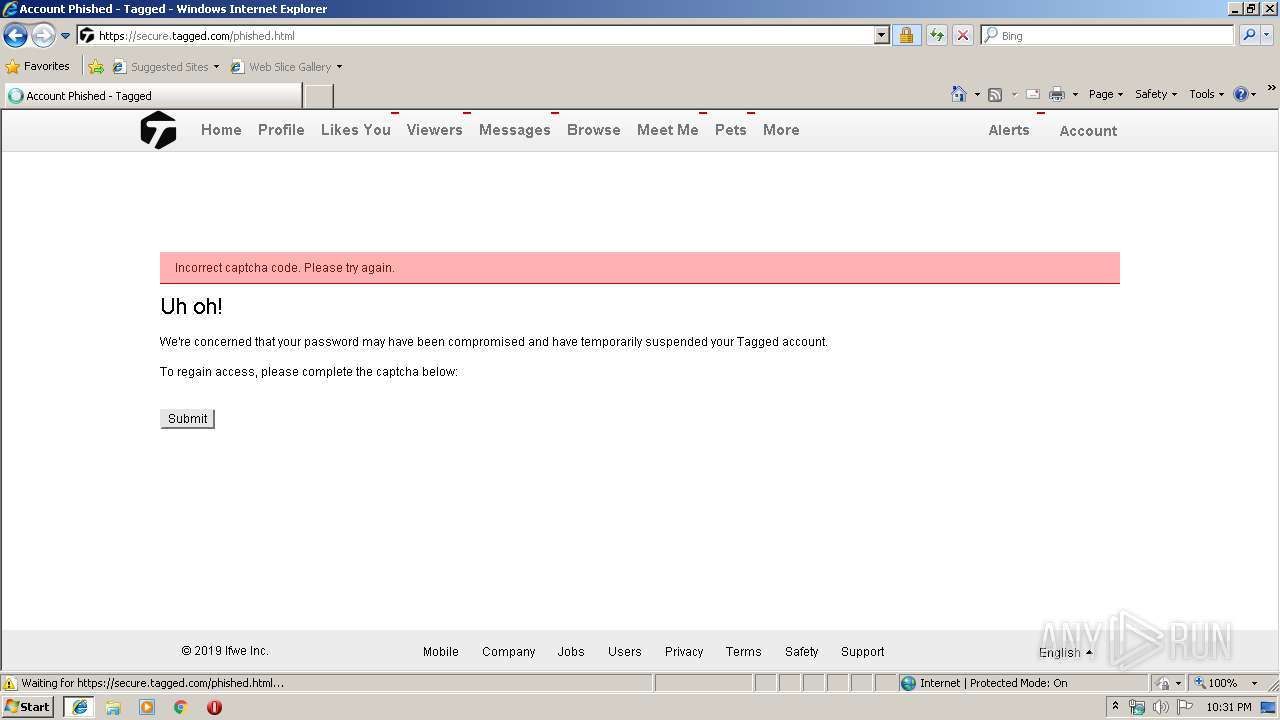Open Viewers in navigation
Image resolution: width=1280 pixels, height=720 pixels.
click(x=435, y=130)
